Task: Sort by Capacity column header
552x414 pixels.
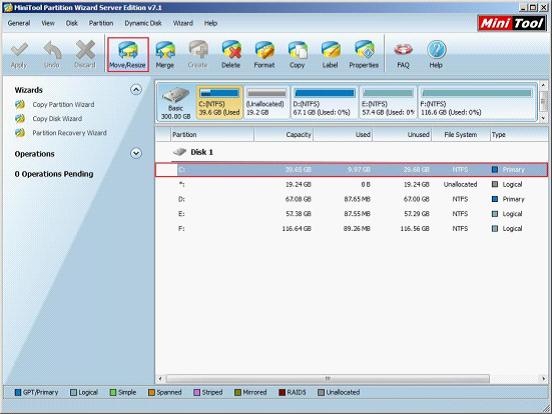Action: pyautogui.click(x=283, y=134)
